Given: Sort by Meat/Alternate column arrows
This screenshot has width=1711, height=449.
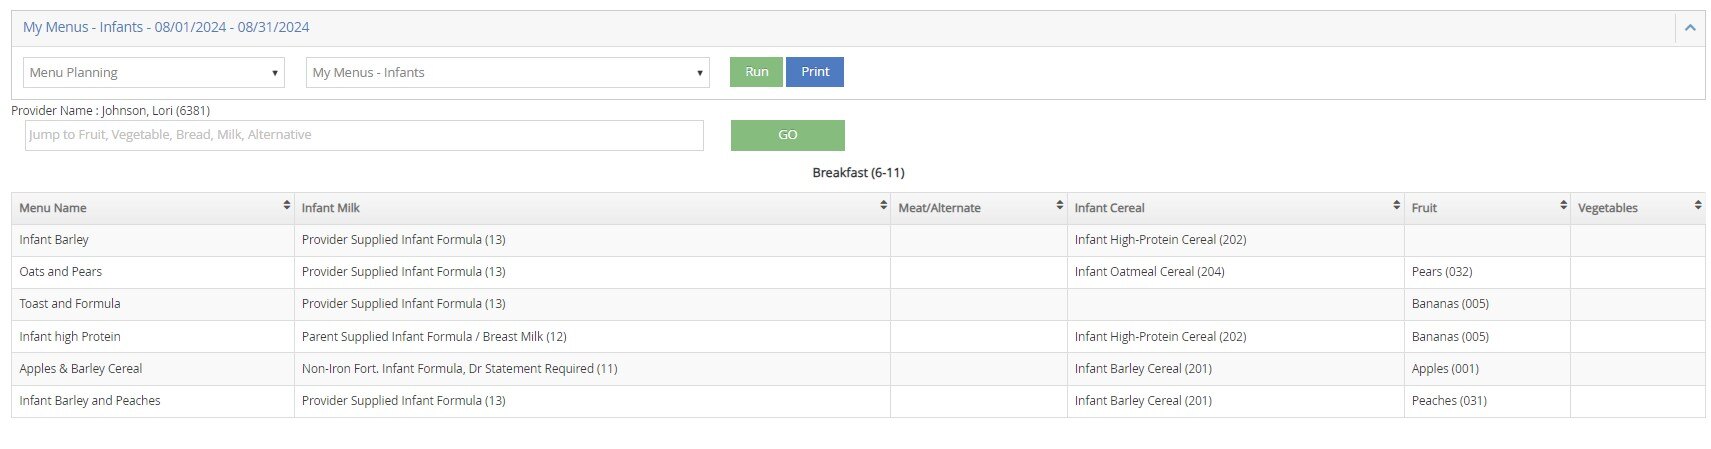Looking at the screenshot, I should click(x=1060, y=205).
